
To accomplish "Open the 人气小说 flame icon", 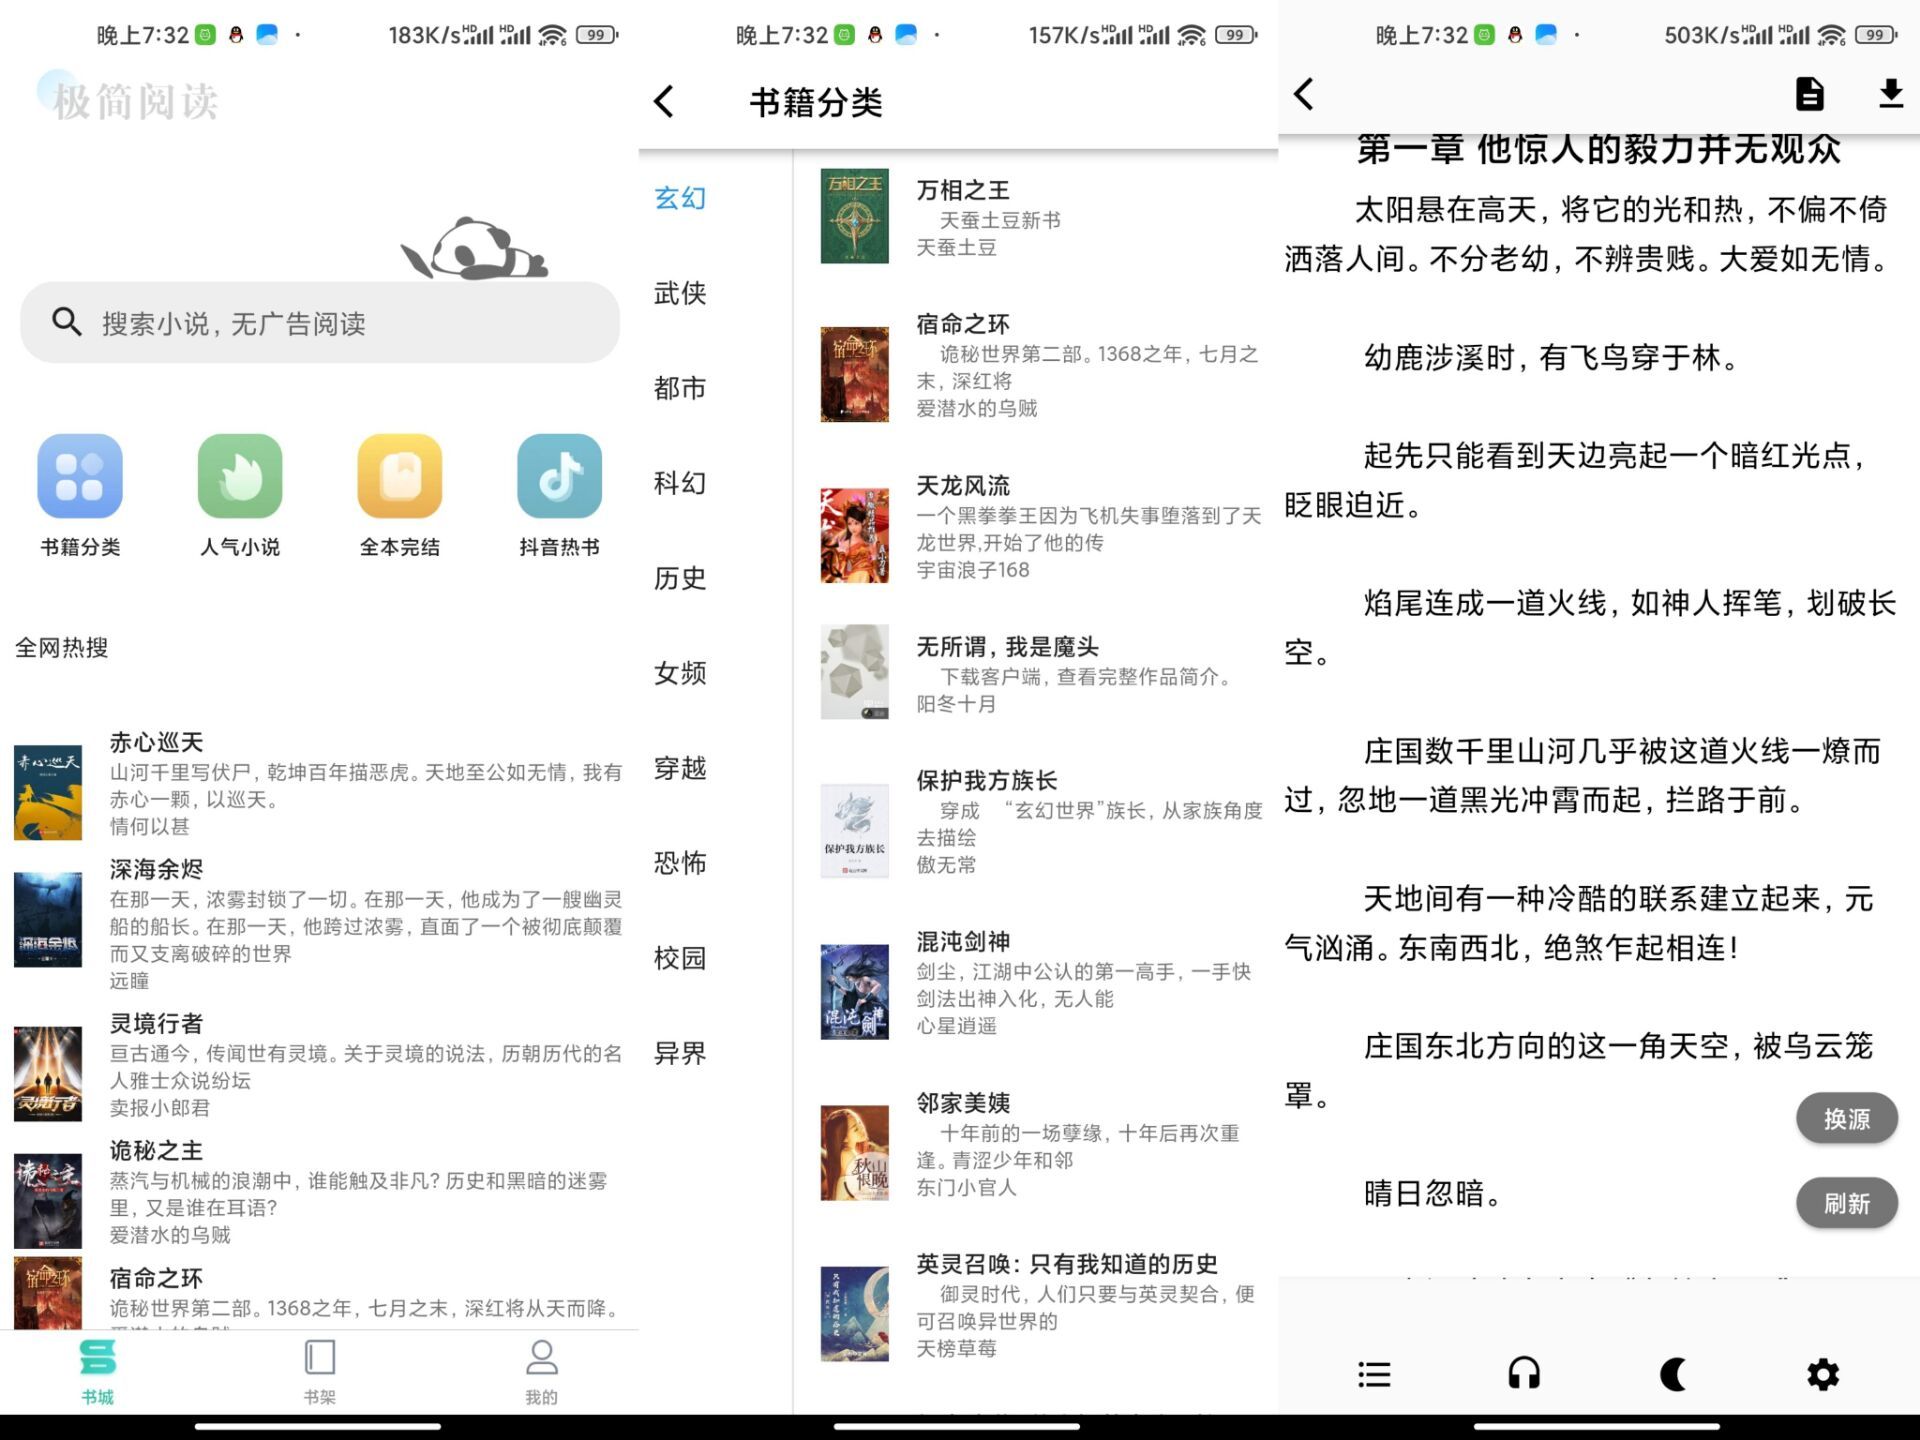I will coord(240,477).
